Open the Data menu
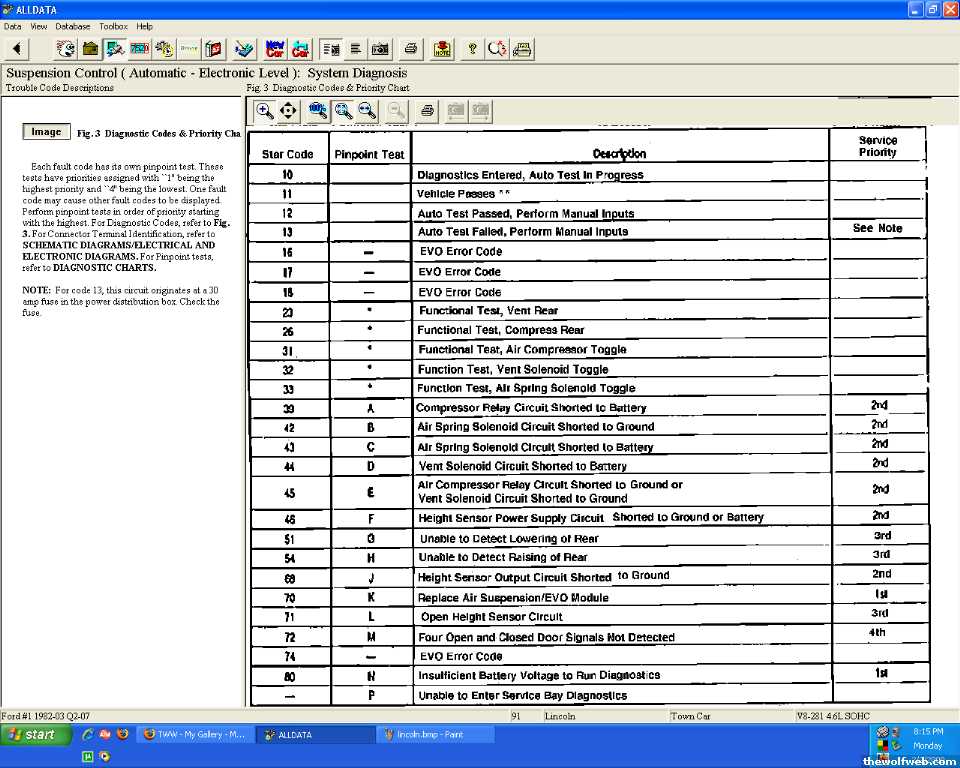 click(x=12, y=26)
